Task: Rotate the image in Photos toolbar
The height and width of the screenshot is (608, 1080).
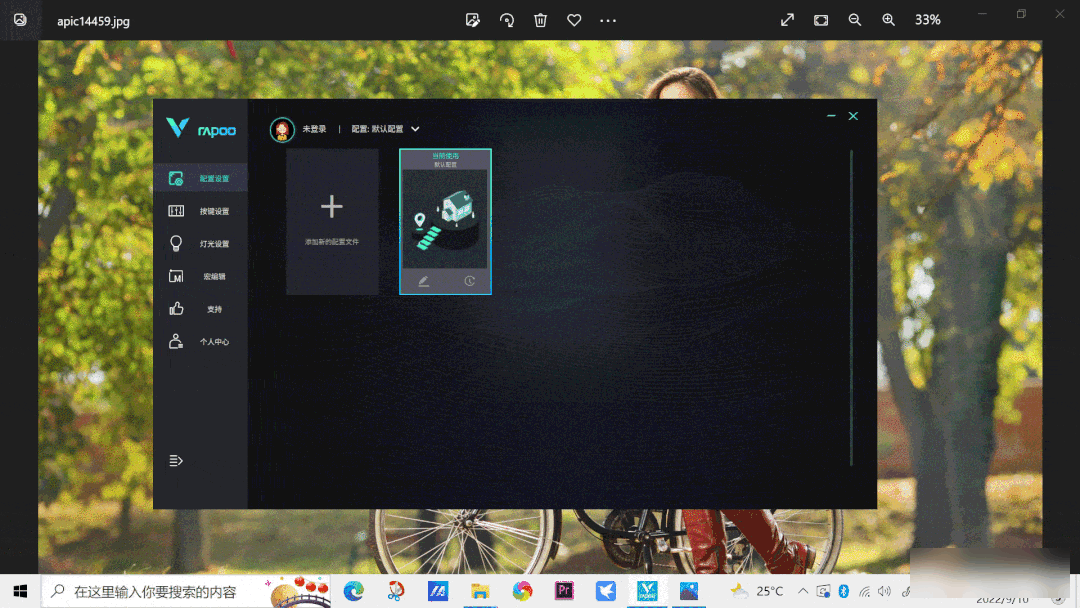Action: pos(507,20)
